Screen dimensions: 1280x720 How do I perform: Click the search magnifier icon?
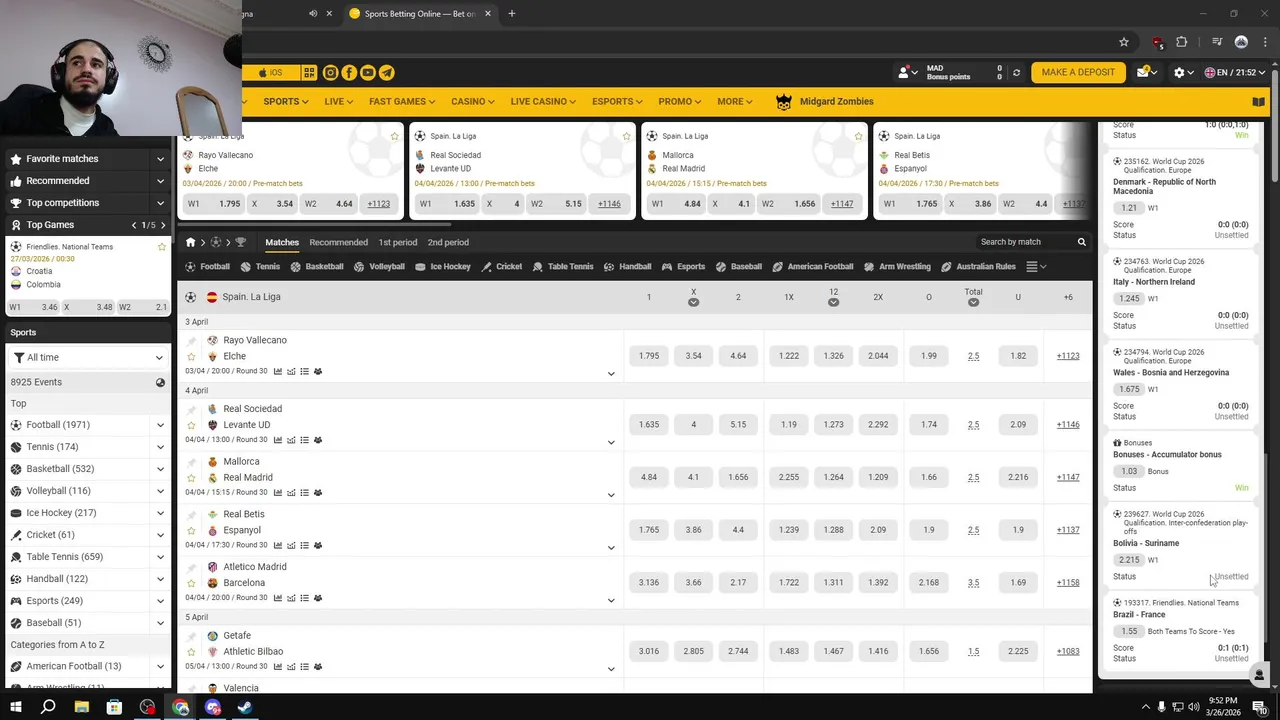tap(1081, 242)
